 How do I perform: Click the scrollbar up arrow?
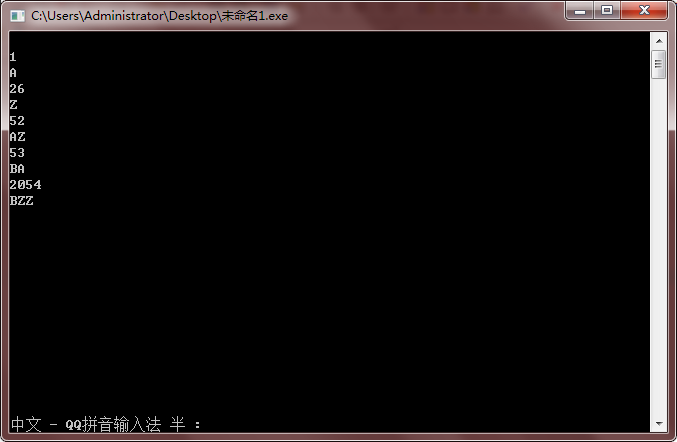[x=659, y=41]
